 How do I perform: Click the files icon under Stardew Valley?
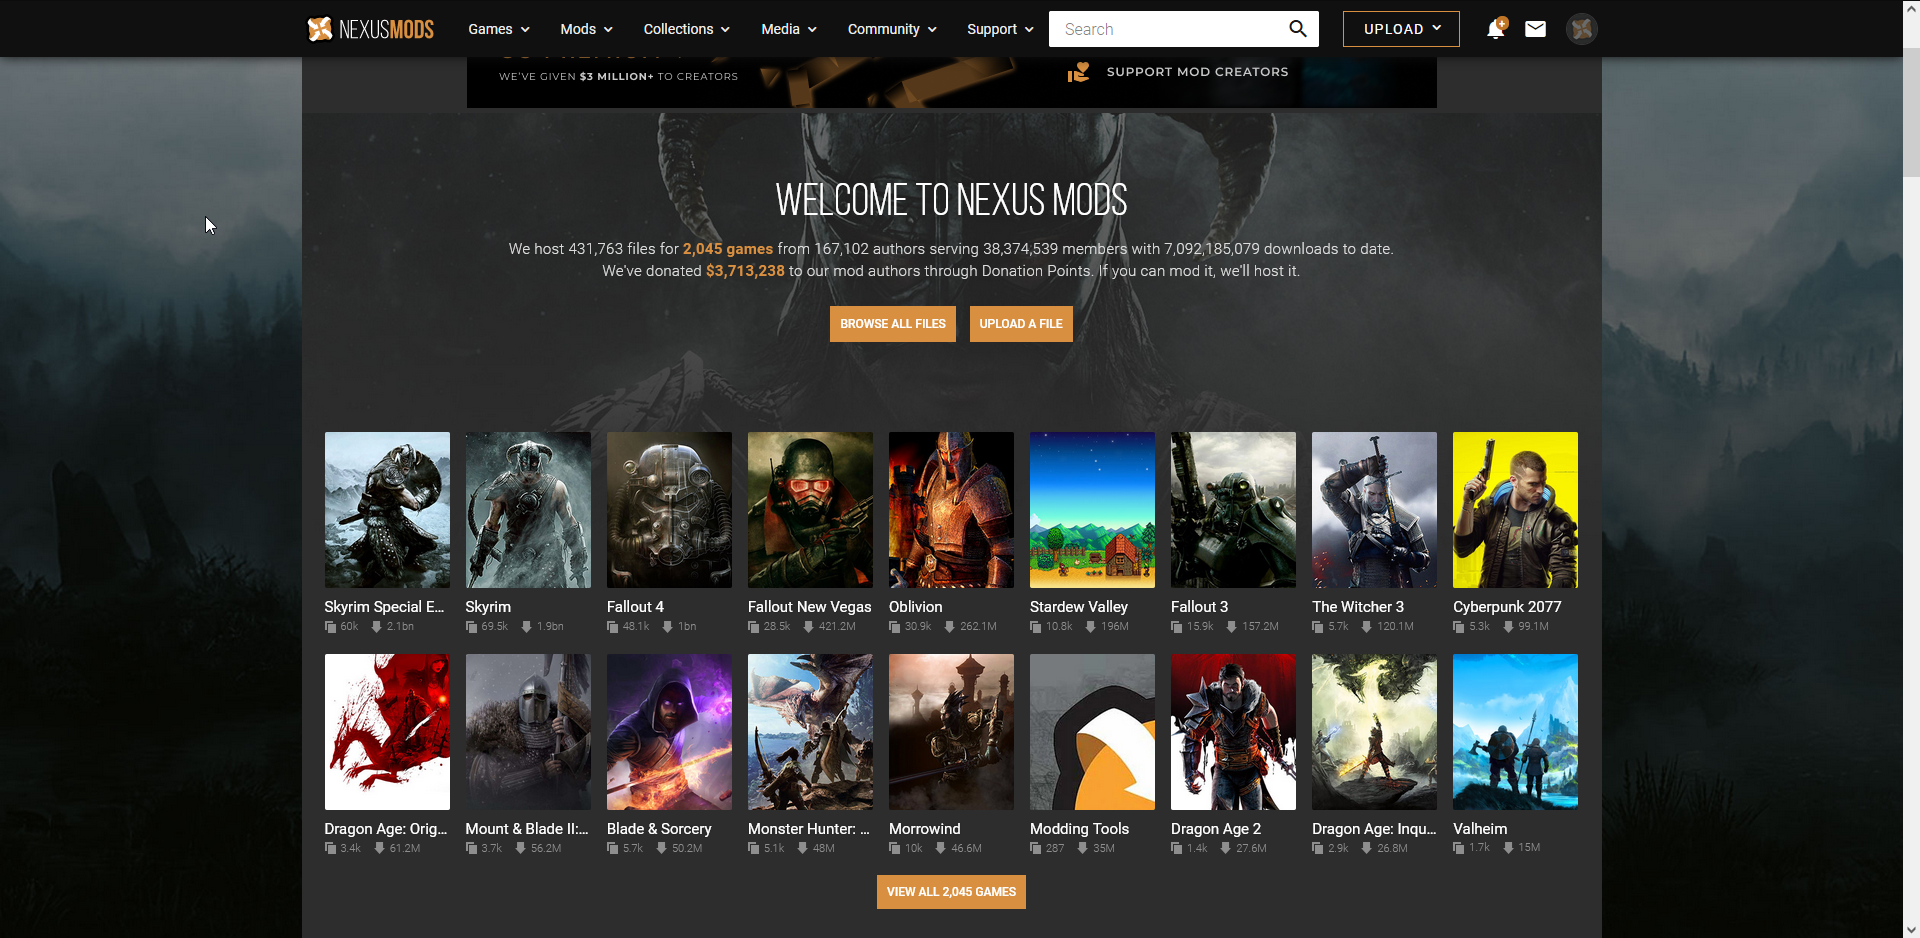[1036, 627]
